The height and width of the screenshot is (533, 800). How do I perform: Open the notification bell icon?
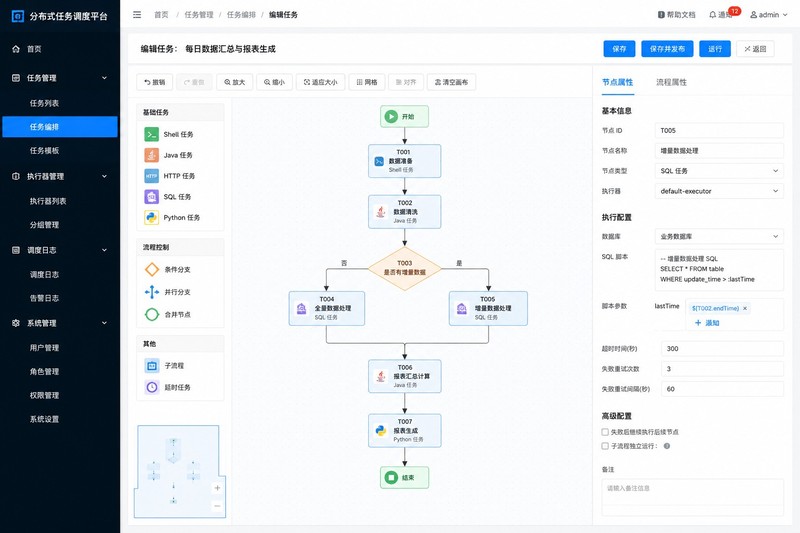[x=713, y=15]
